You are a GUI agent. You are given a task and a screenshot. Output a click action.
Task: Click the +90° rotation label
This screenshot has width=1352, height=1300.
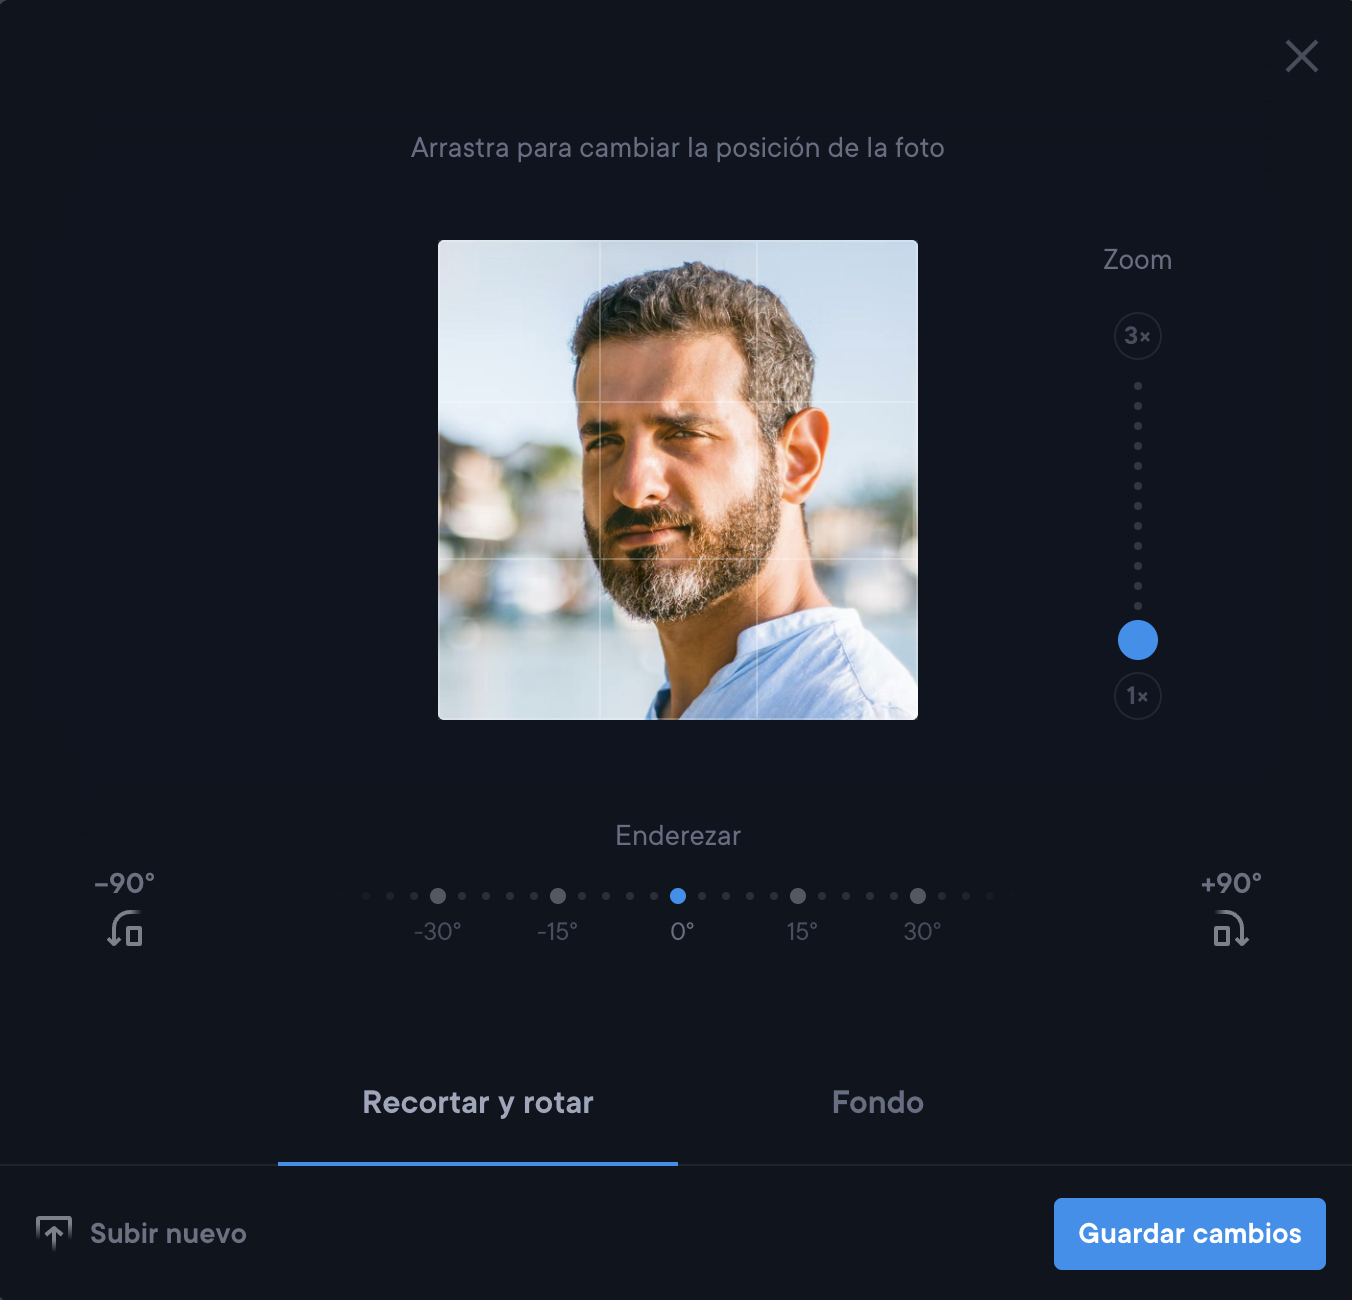1231,884
